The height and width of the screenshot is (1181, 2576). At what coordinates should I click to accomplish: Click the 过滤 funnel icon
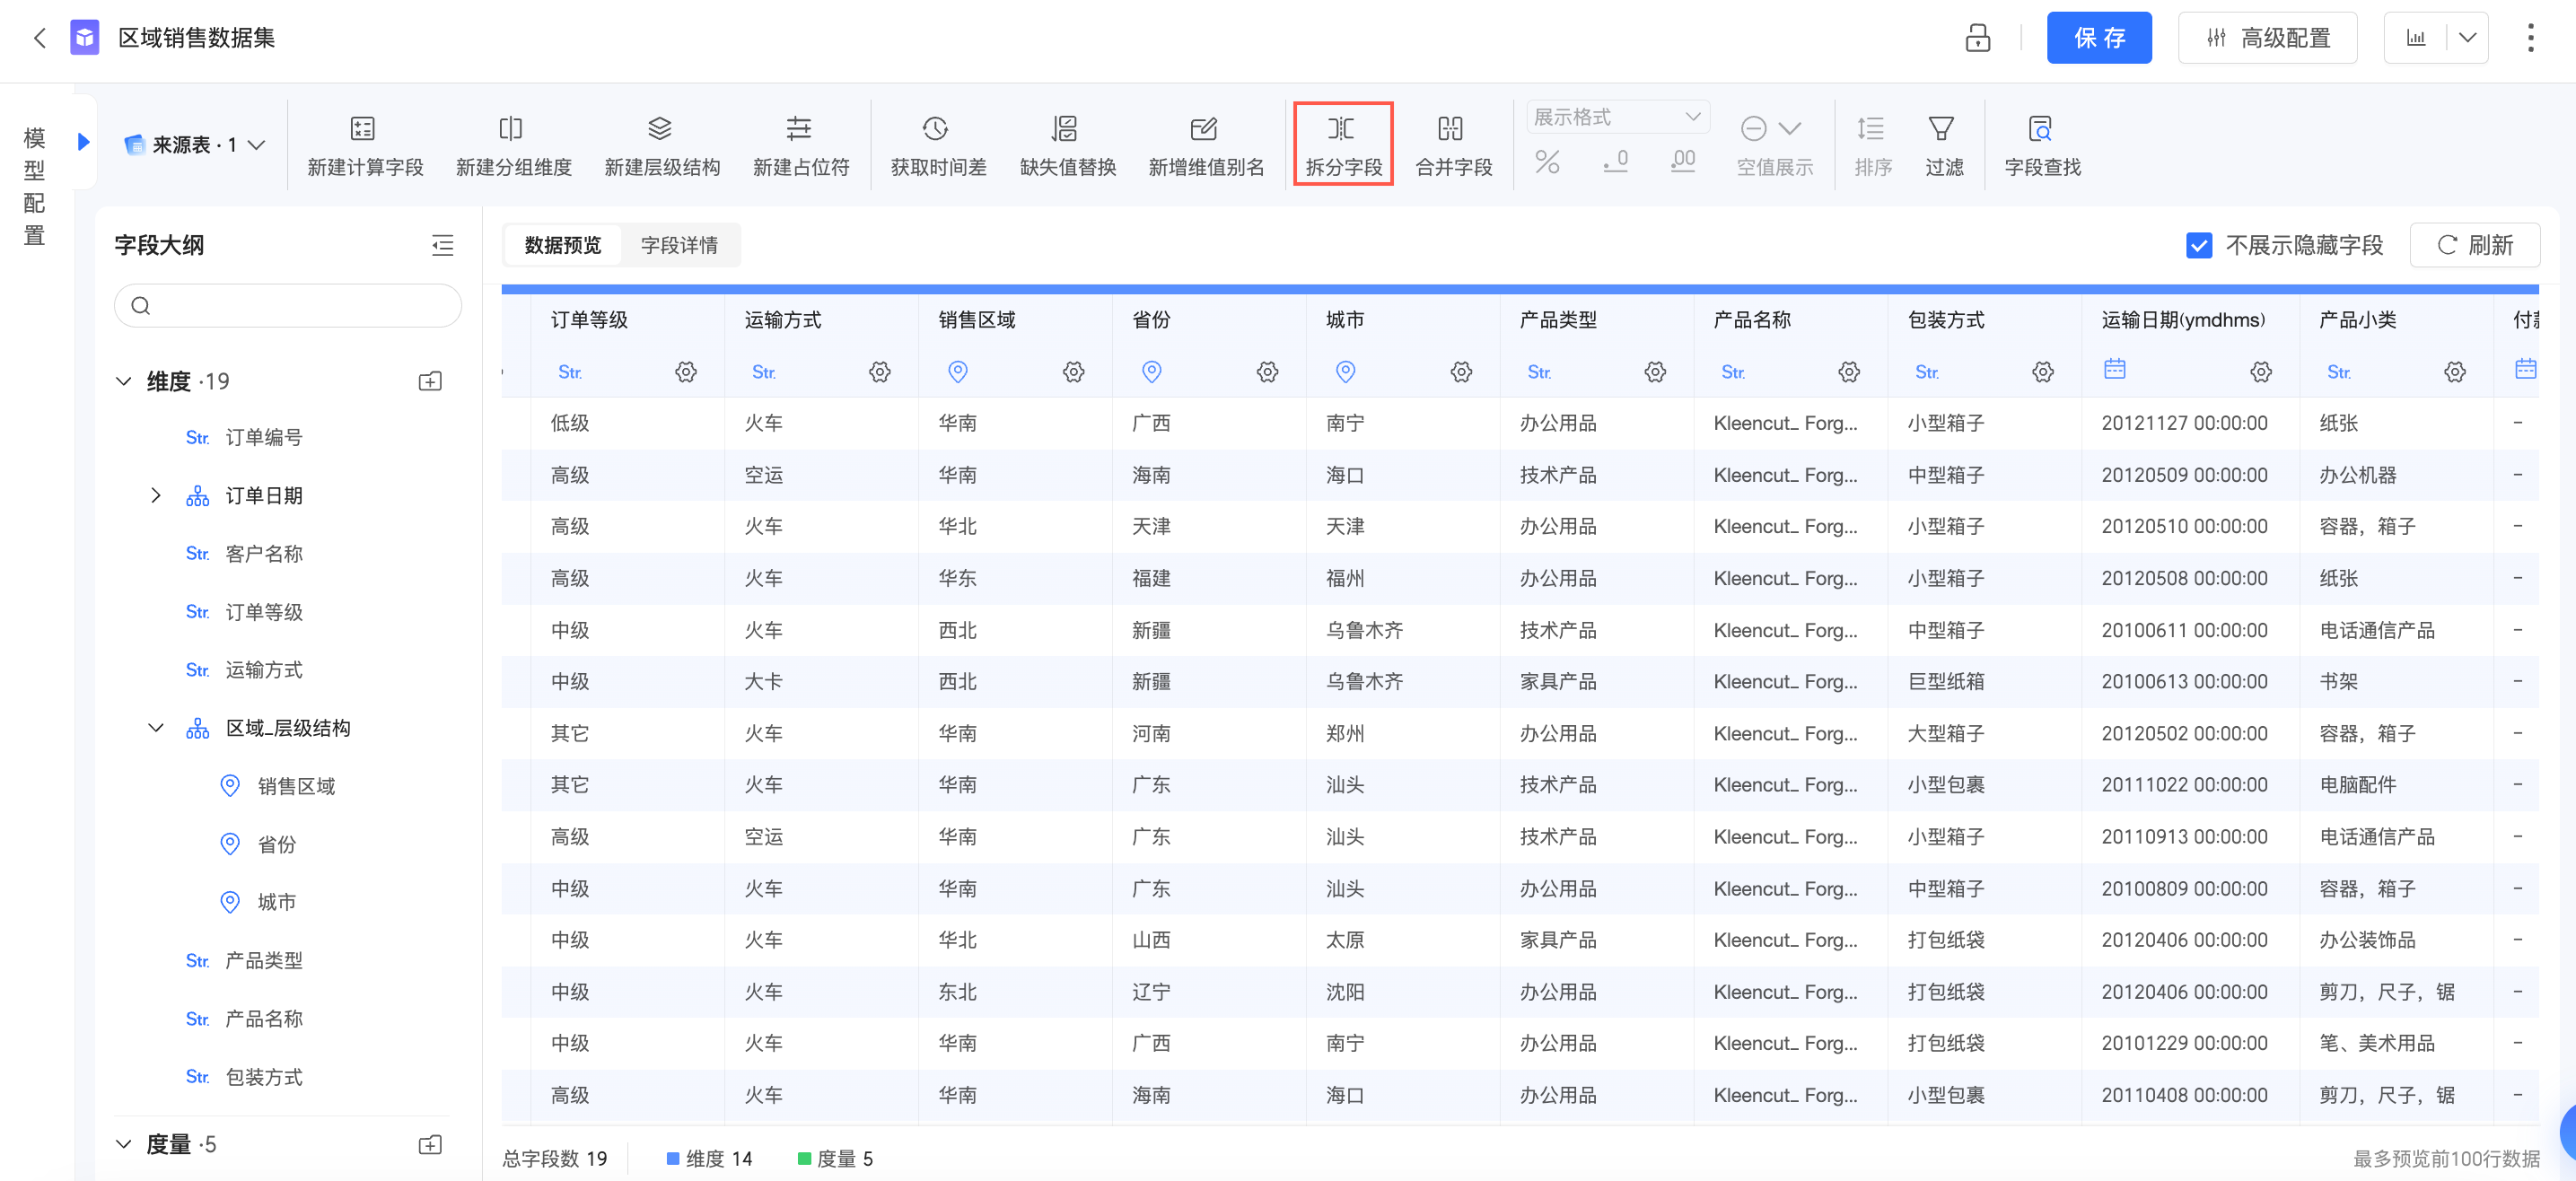pos(1941,129)
